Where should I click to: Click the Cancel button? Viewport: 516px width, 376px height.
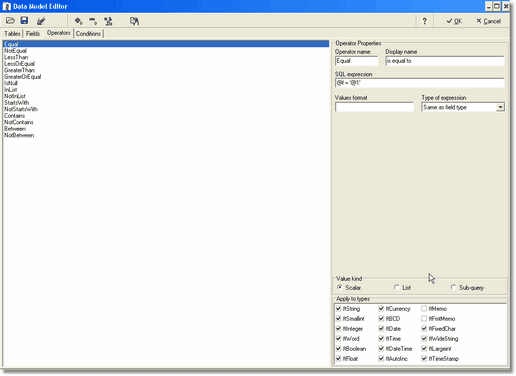point(488,21)
